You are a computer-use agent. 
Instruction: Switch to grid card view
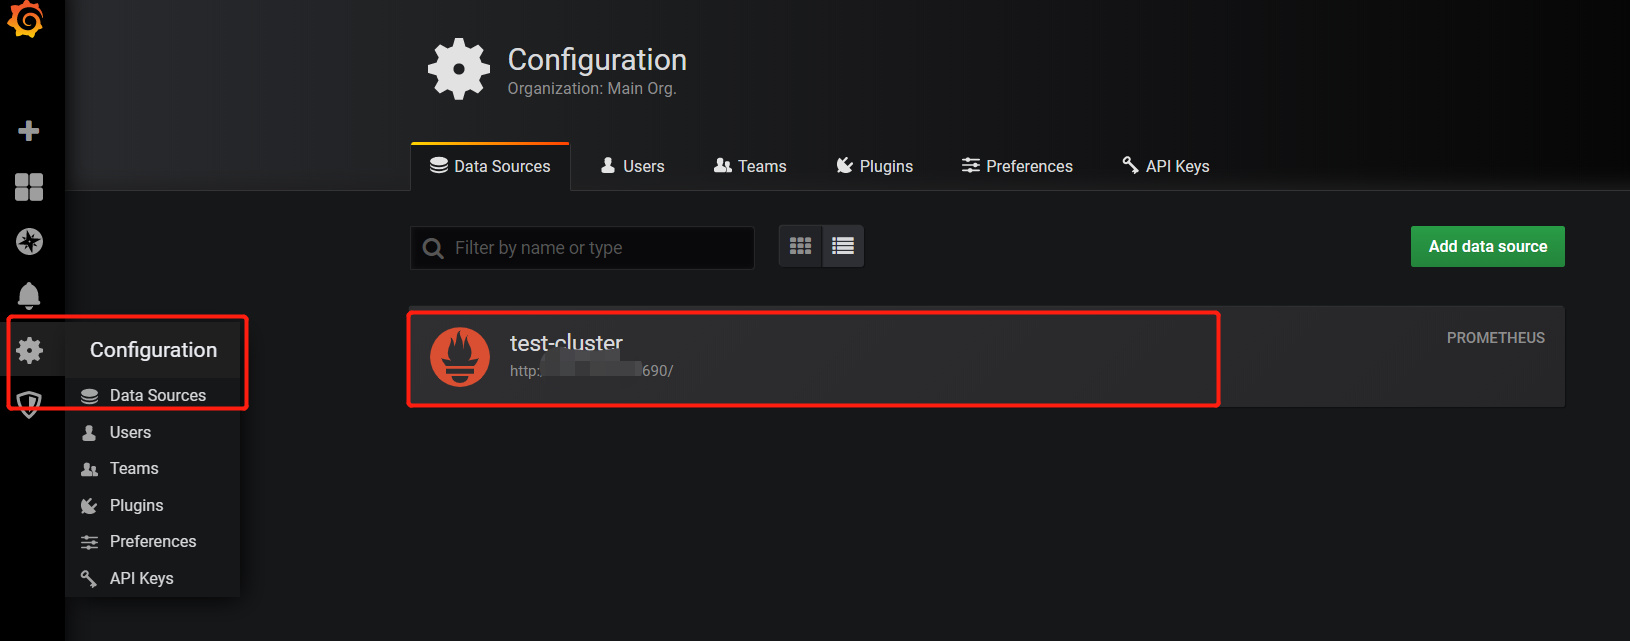(x=800, y=246)
